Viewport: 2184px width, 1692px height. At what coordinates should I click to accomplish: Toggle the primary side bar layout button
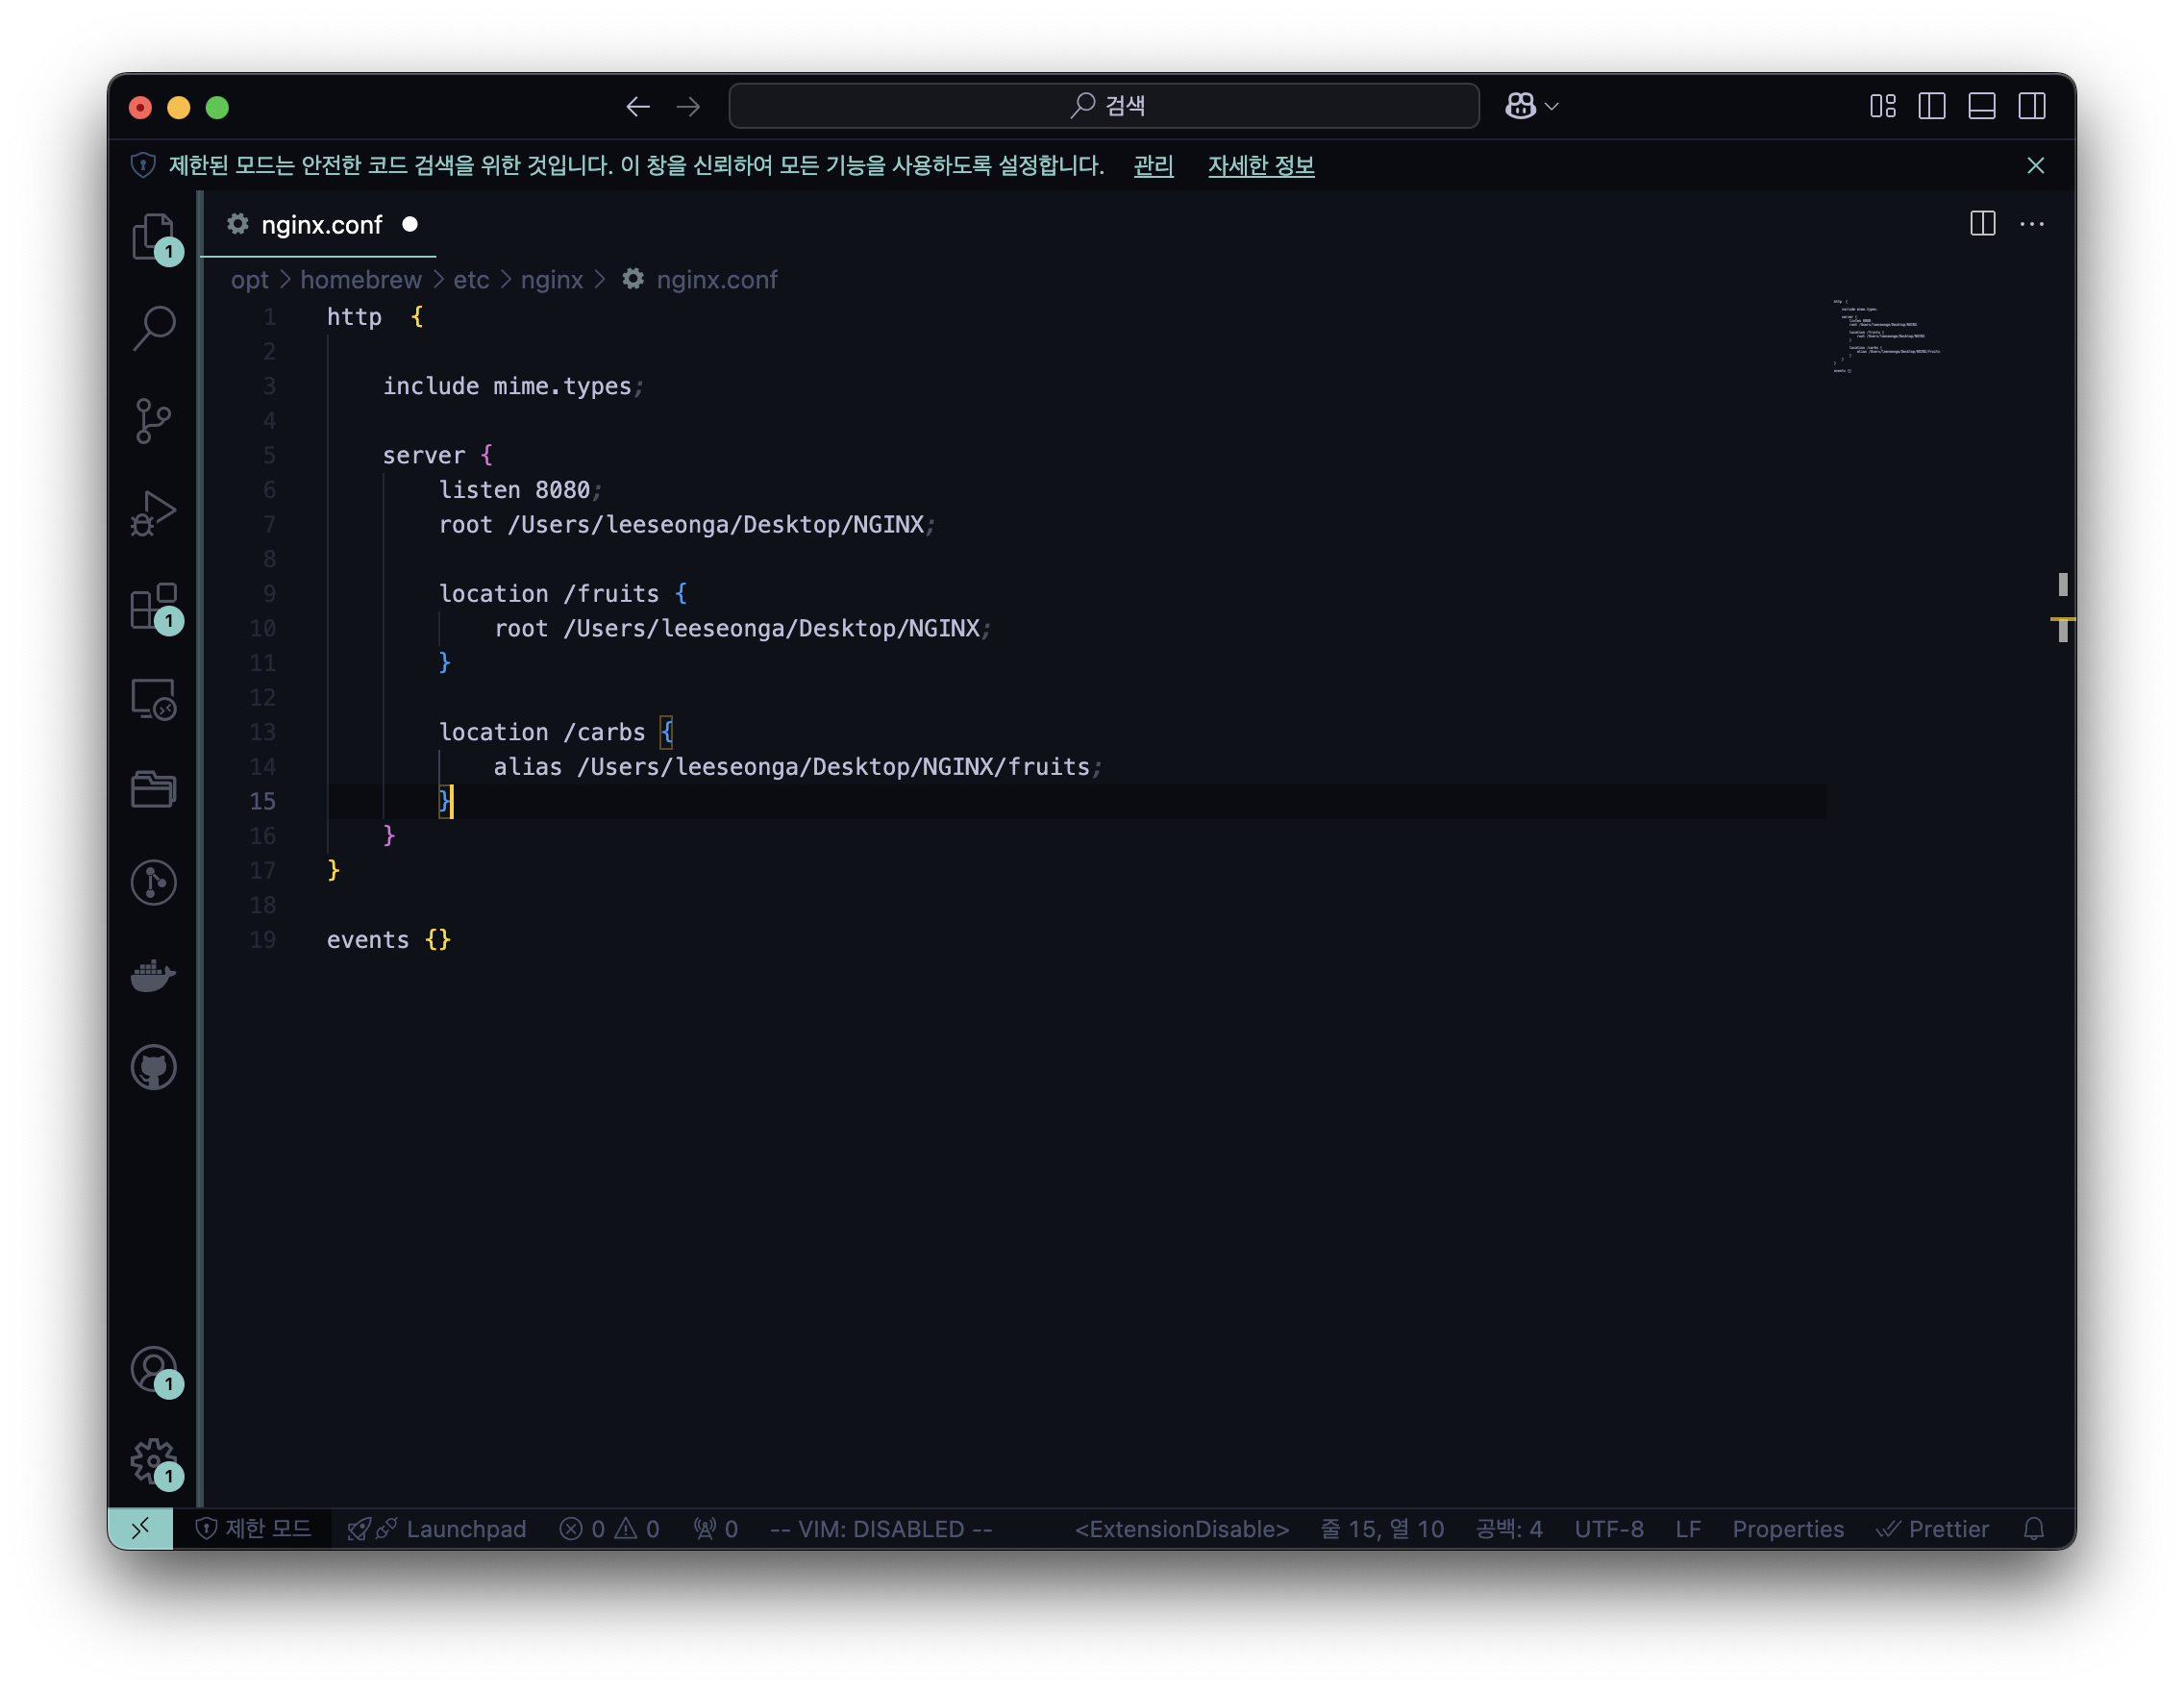coord(1931,106)
